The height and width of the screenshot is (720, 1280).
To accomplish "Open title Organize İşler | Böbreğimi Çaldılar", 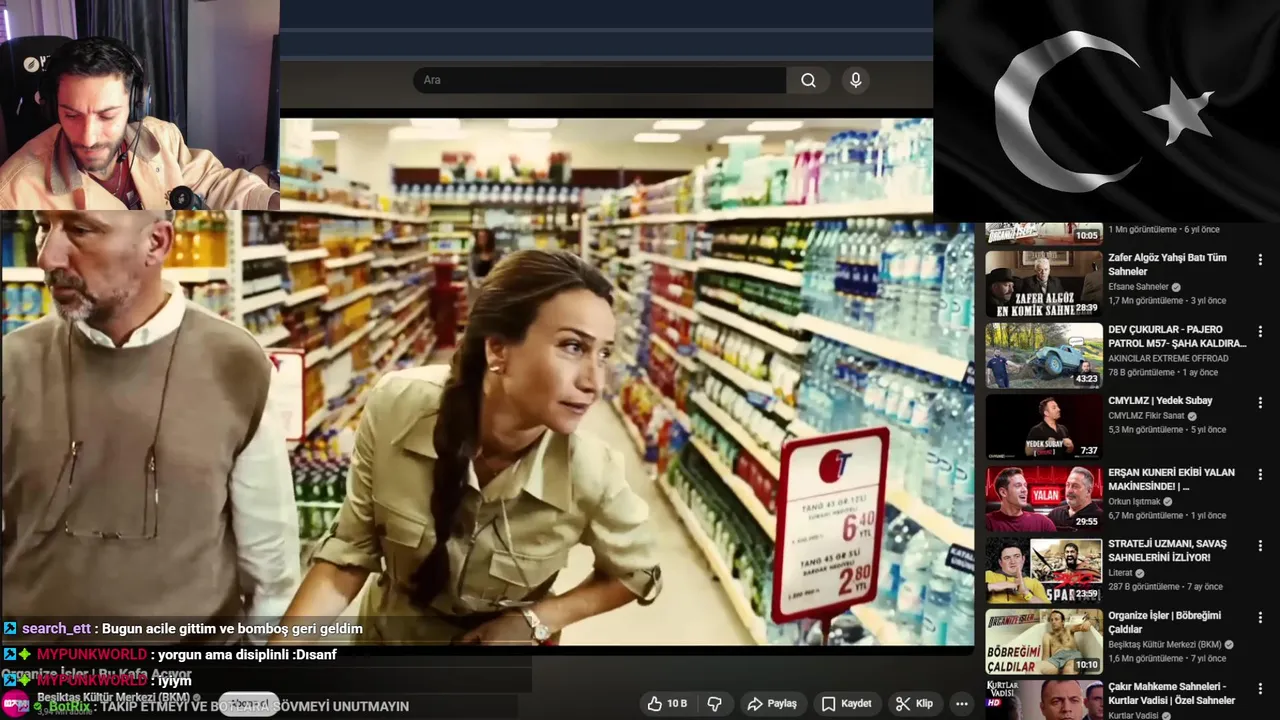I will [1164, 622].
